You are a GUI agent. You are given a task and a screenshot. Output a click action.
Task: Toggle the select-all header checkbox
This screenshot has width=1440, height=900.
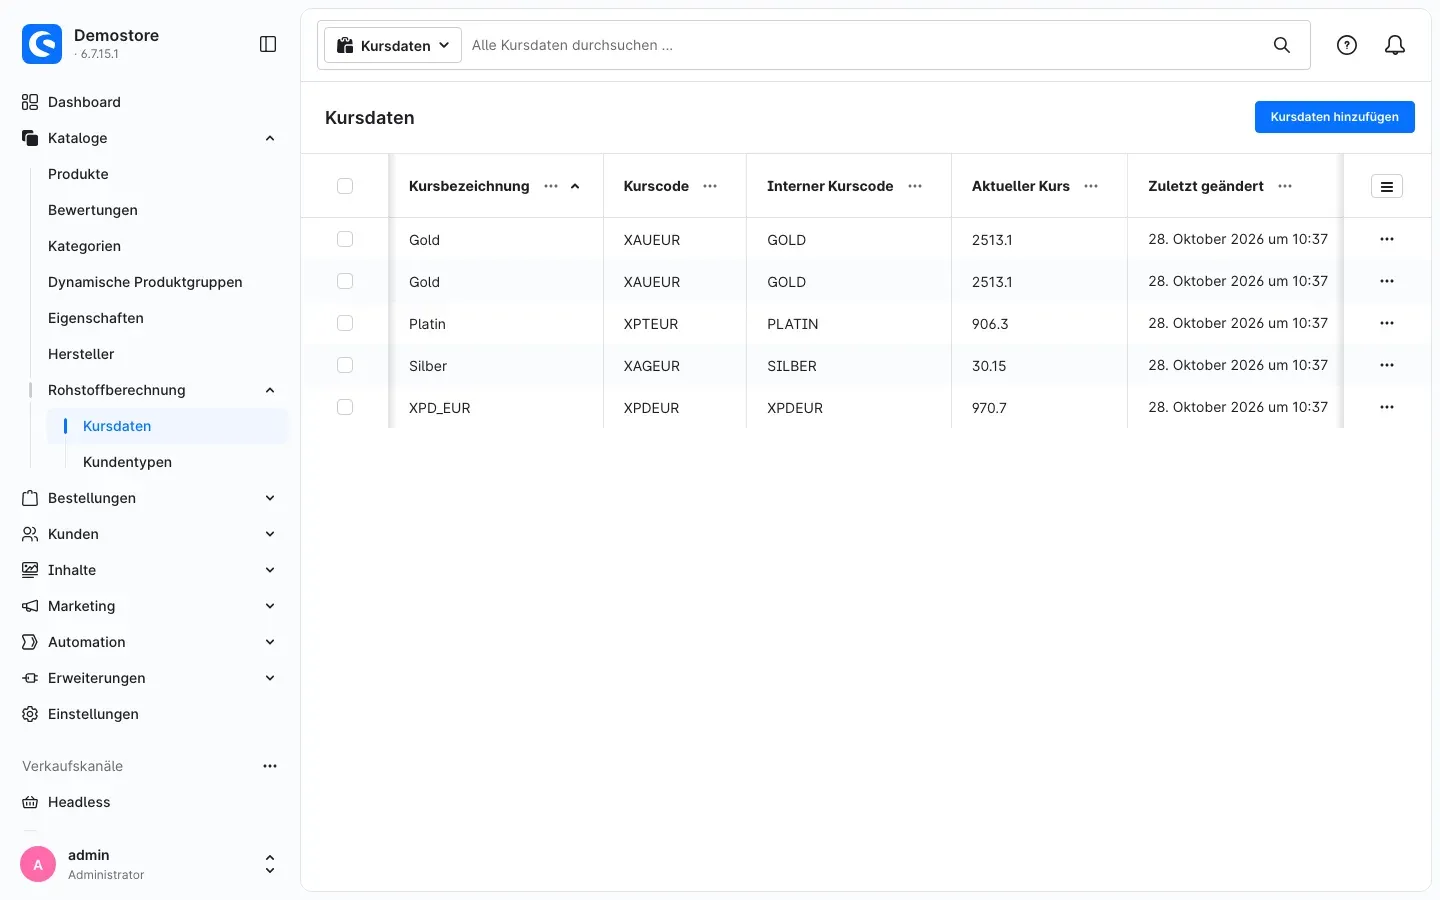(345, 186)
